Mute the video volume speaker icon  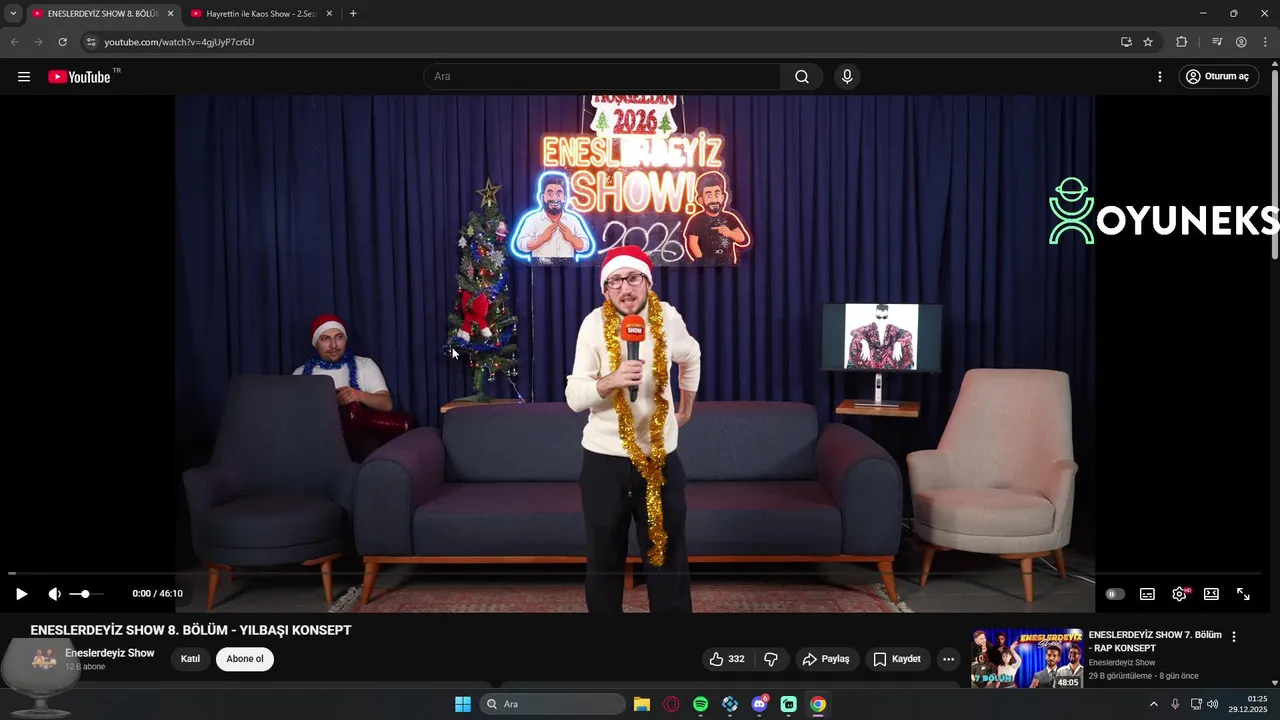coord(54,594)
